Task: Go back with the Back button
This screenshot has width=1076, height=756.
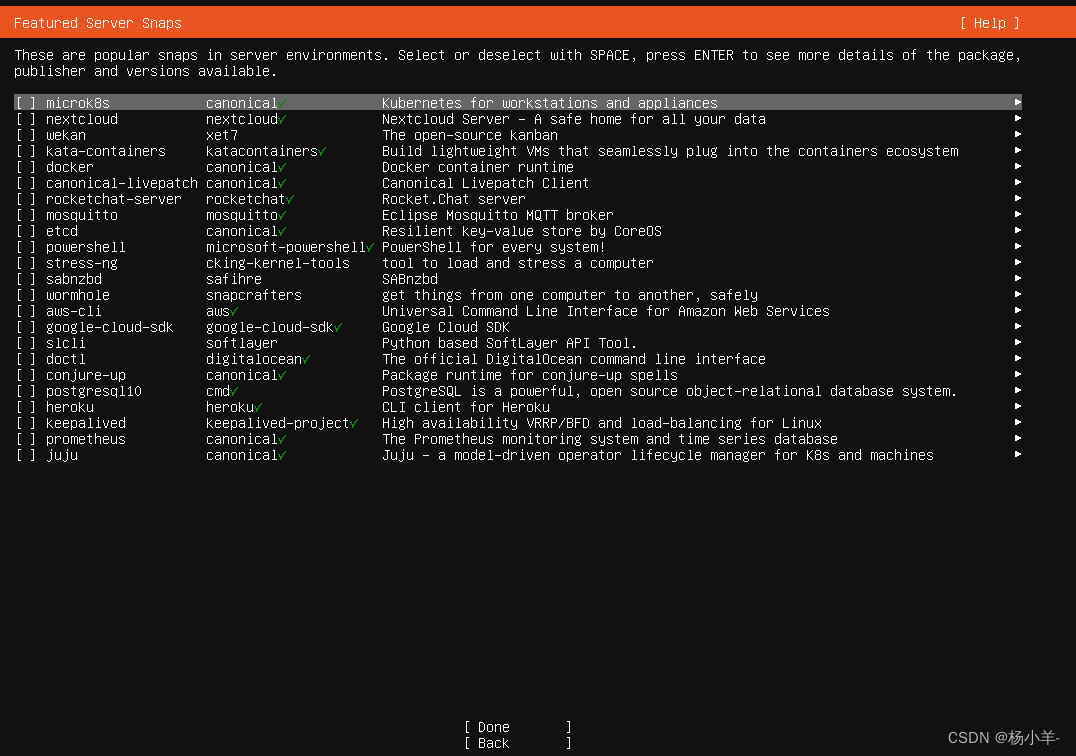Action: (517, 743)
